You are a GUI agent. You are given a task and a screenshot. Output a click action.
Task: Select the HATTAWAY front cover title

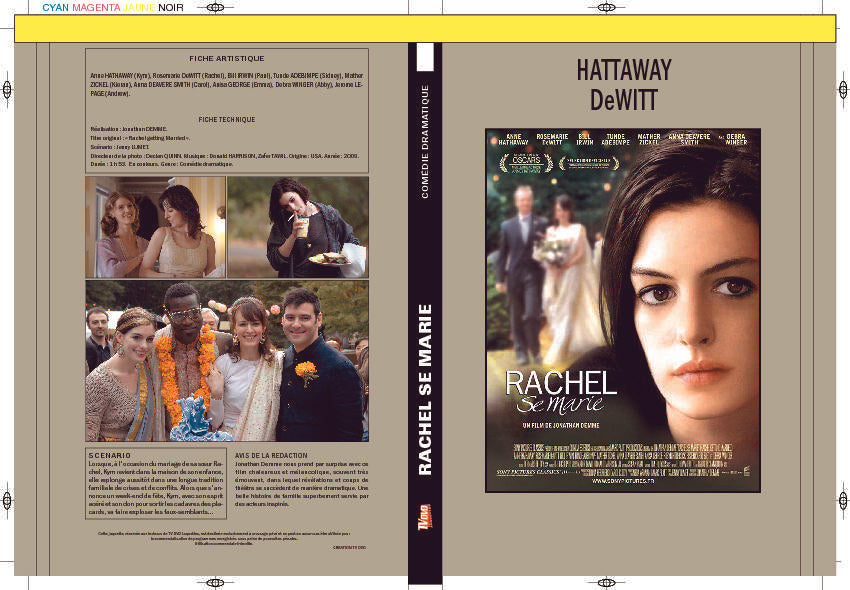[x=624, y=70]
